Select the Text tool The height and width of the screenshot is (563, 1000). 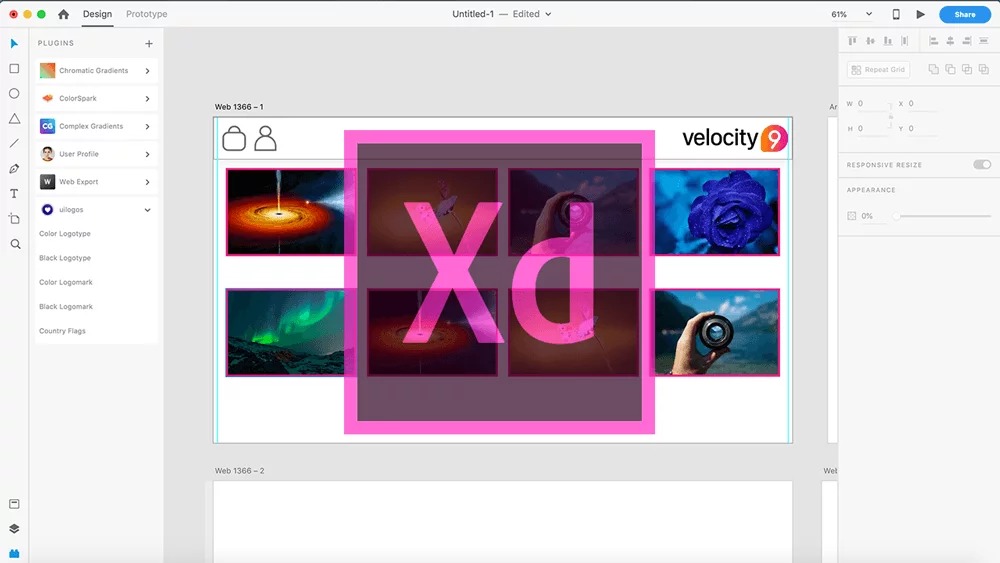(14, 193)
